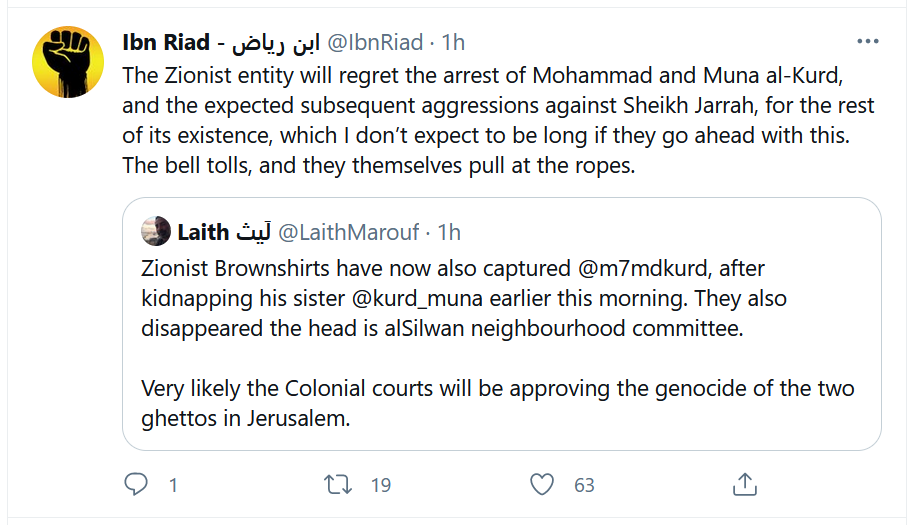Click the 1h timestamp of main tweet
This screenshot has height=525, width=917.
click(x=453, y=43)
